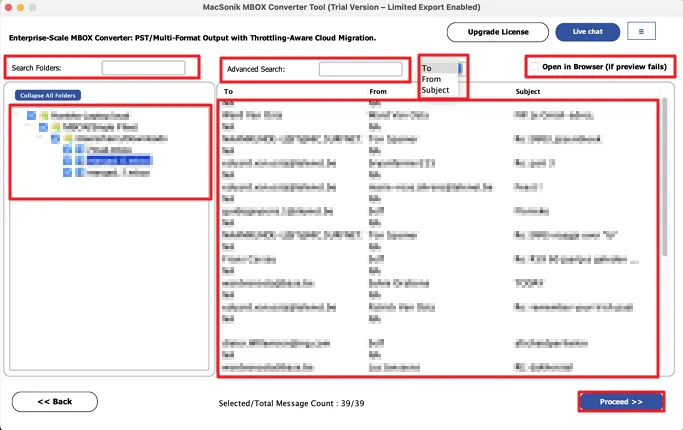Choose Subject in the search field dropdown

439,90
